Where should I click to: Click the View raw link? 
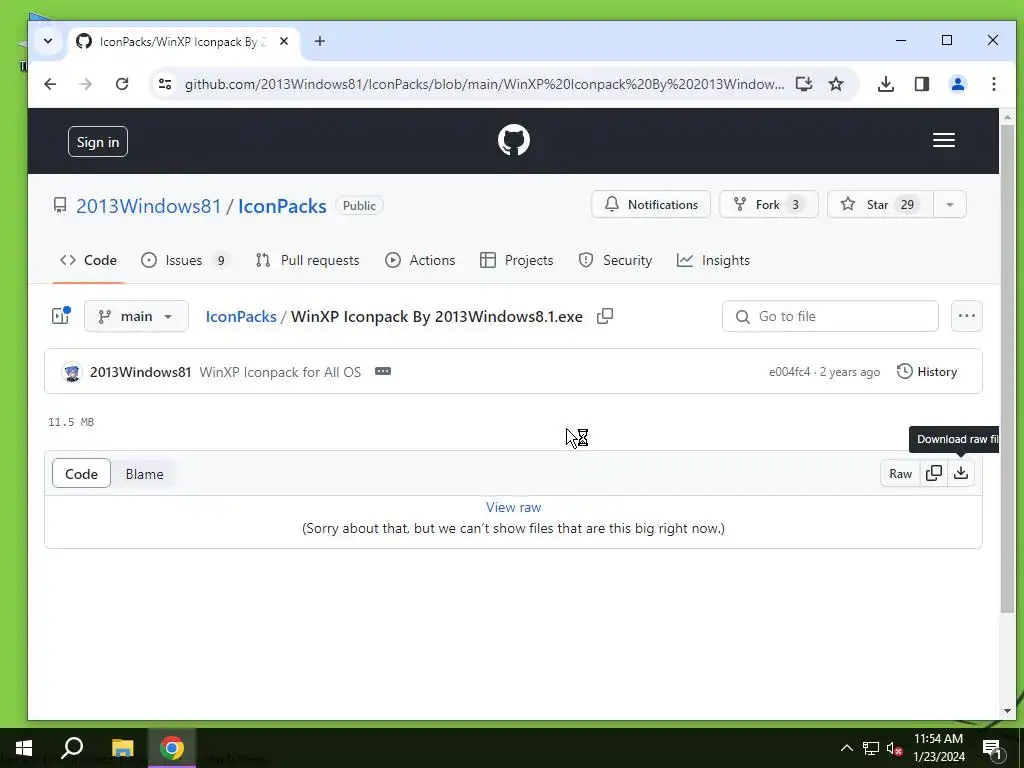pos(513,507)
